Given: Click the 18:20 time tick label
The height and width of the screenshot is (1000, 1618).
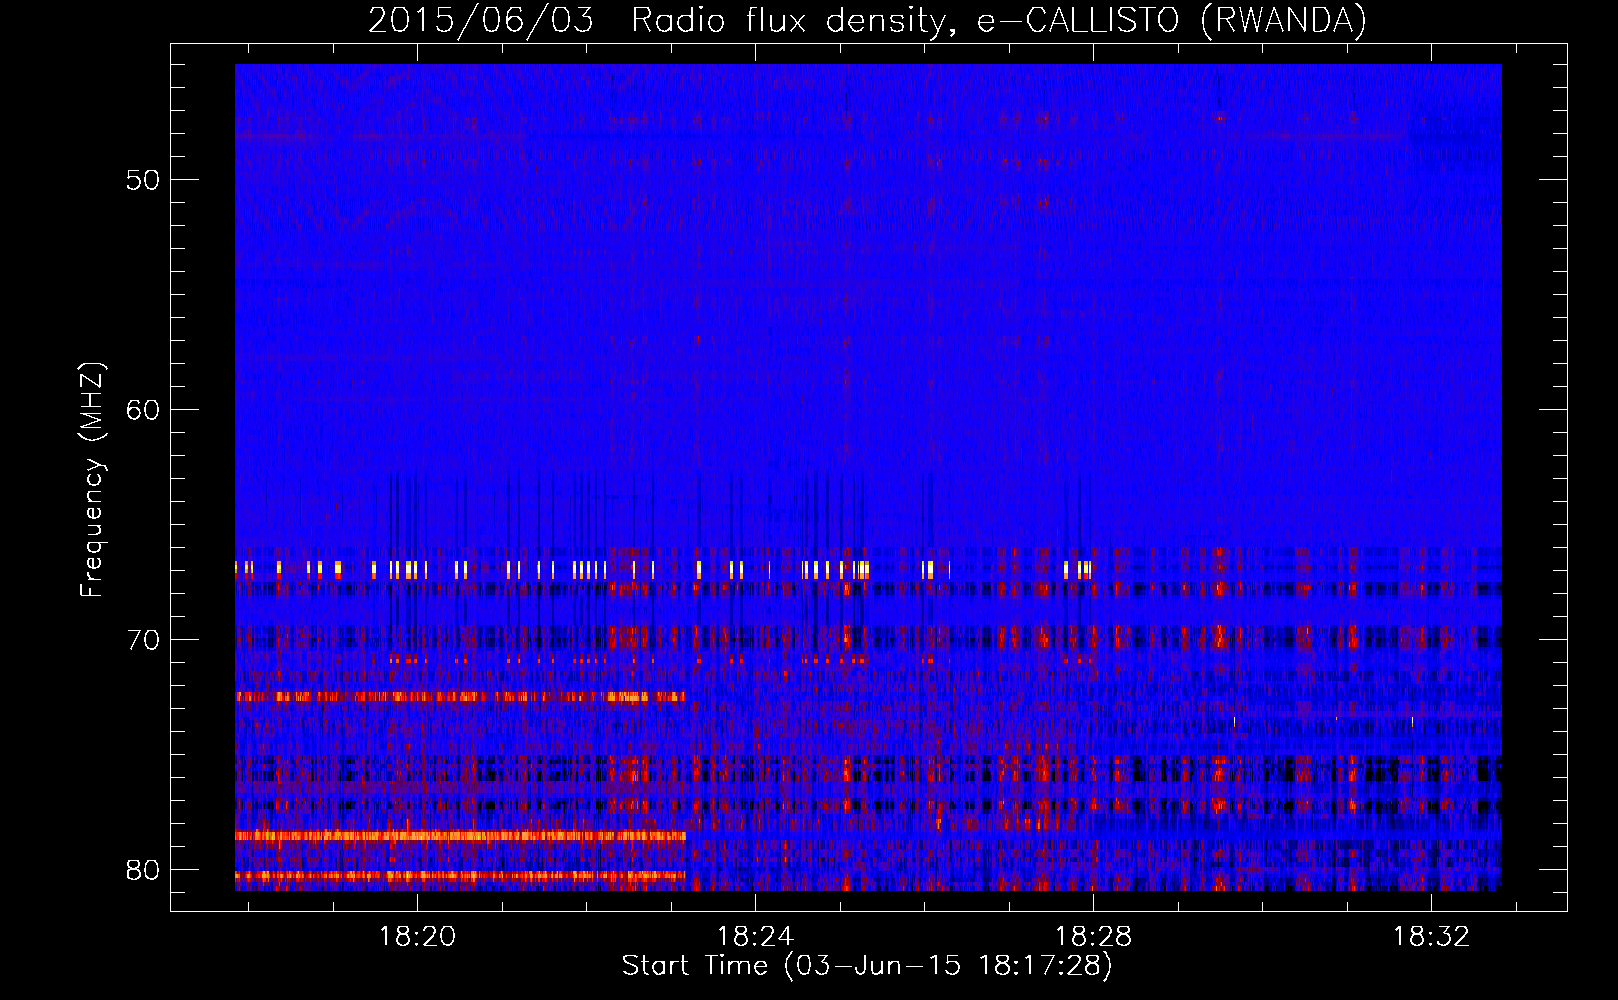Looking at the screenshot, I should tap(417, 936).
